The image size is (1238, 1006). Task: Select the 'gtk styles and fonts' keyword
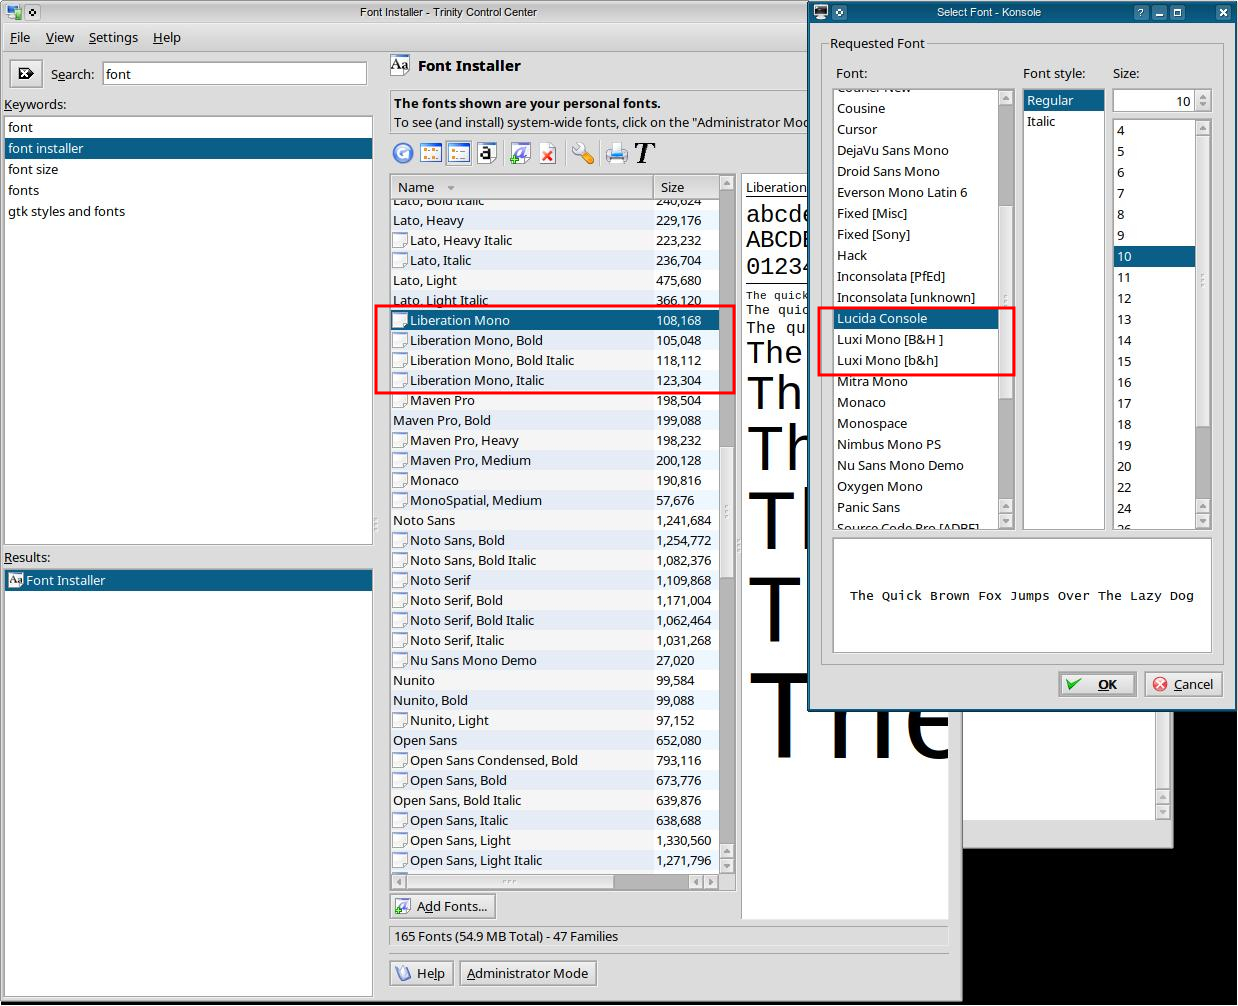[188, 211]
